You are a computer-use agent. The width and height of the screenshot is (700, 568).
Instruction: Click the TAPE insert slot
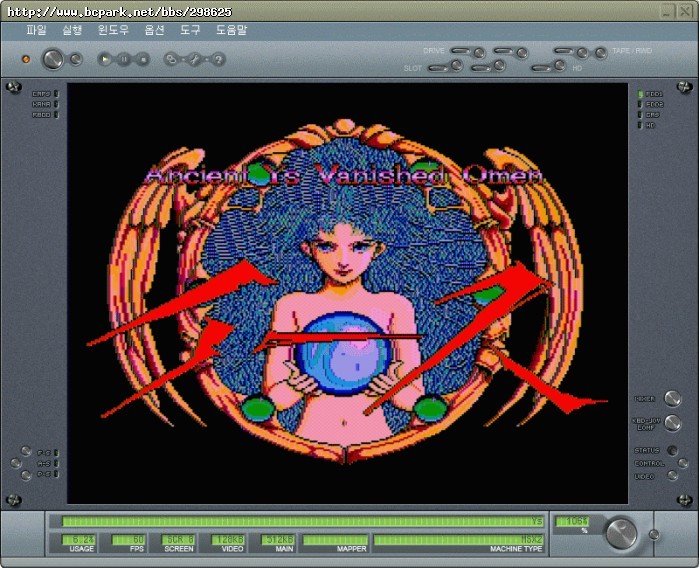(x=563, y=51)
